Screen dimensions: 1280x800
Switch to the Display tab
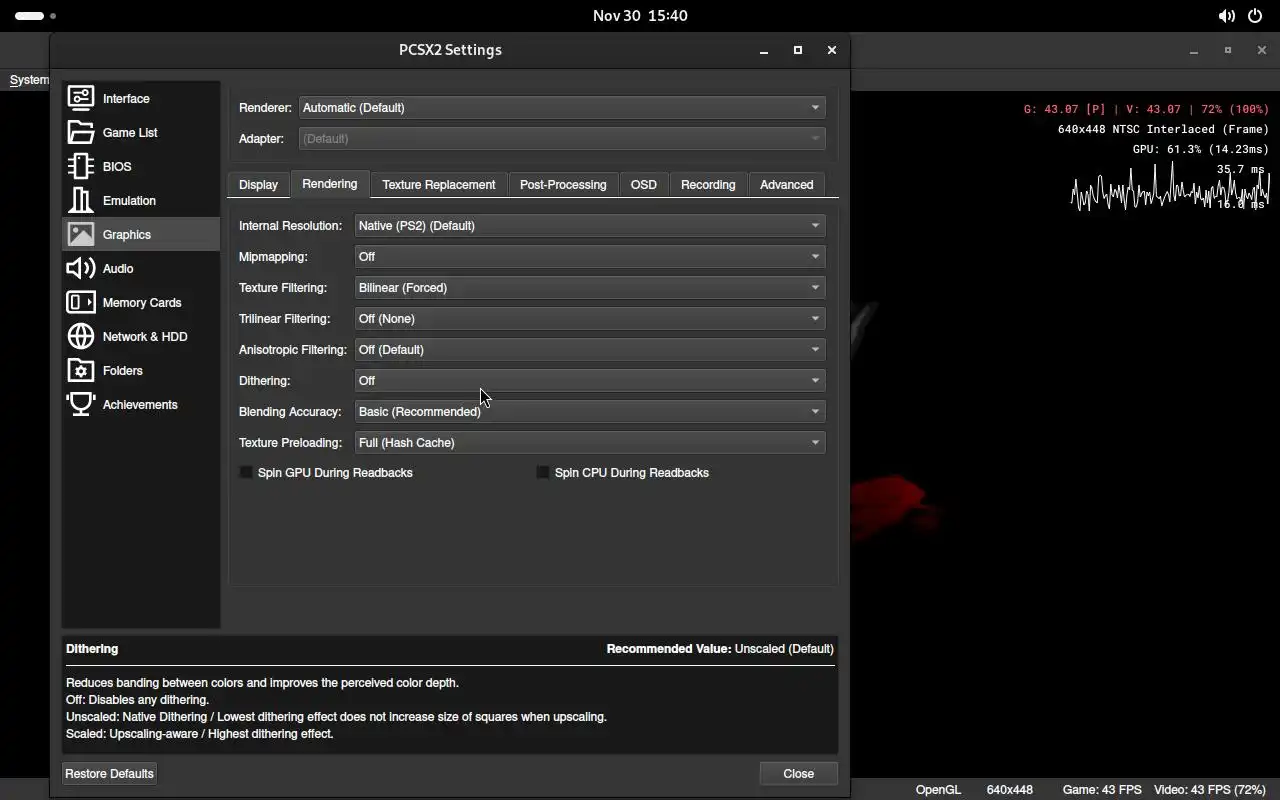[258, 184]
